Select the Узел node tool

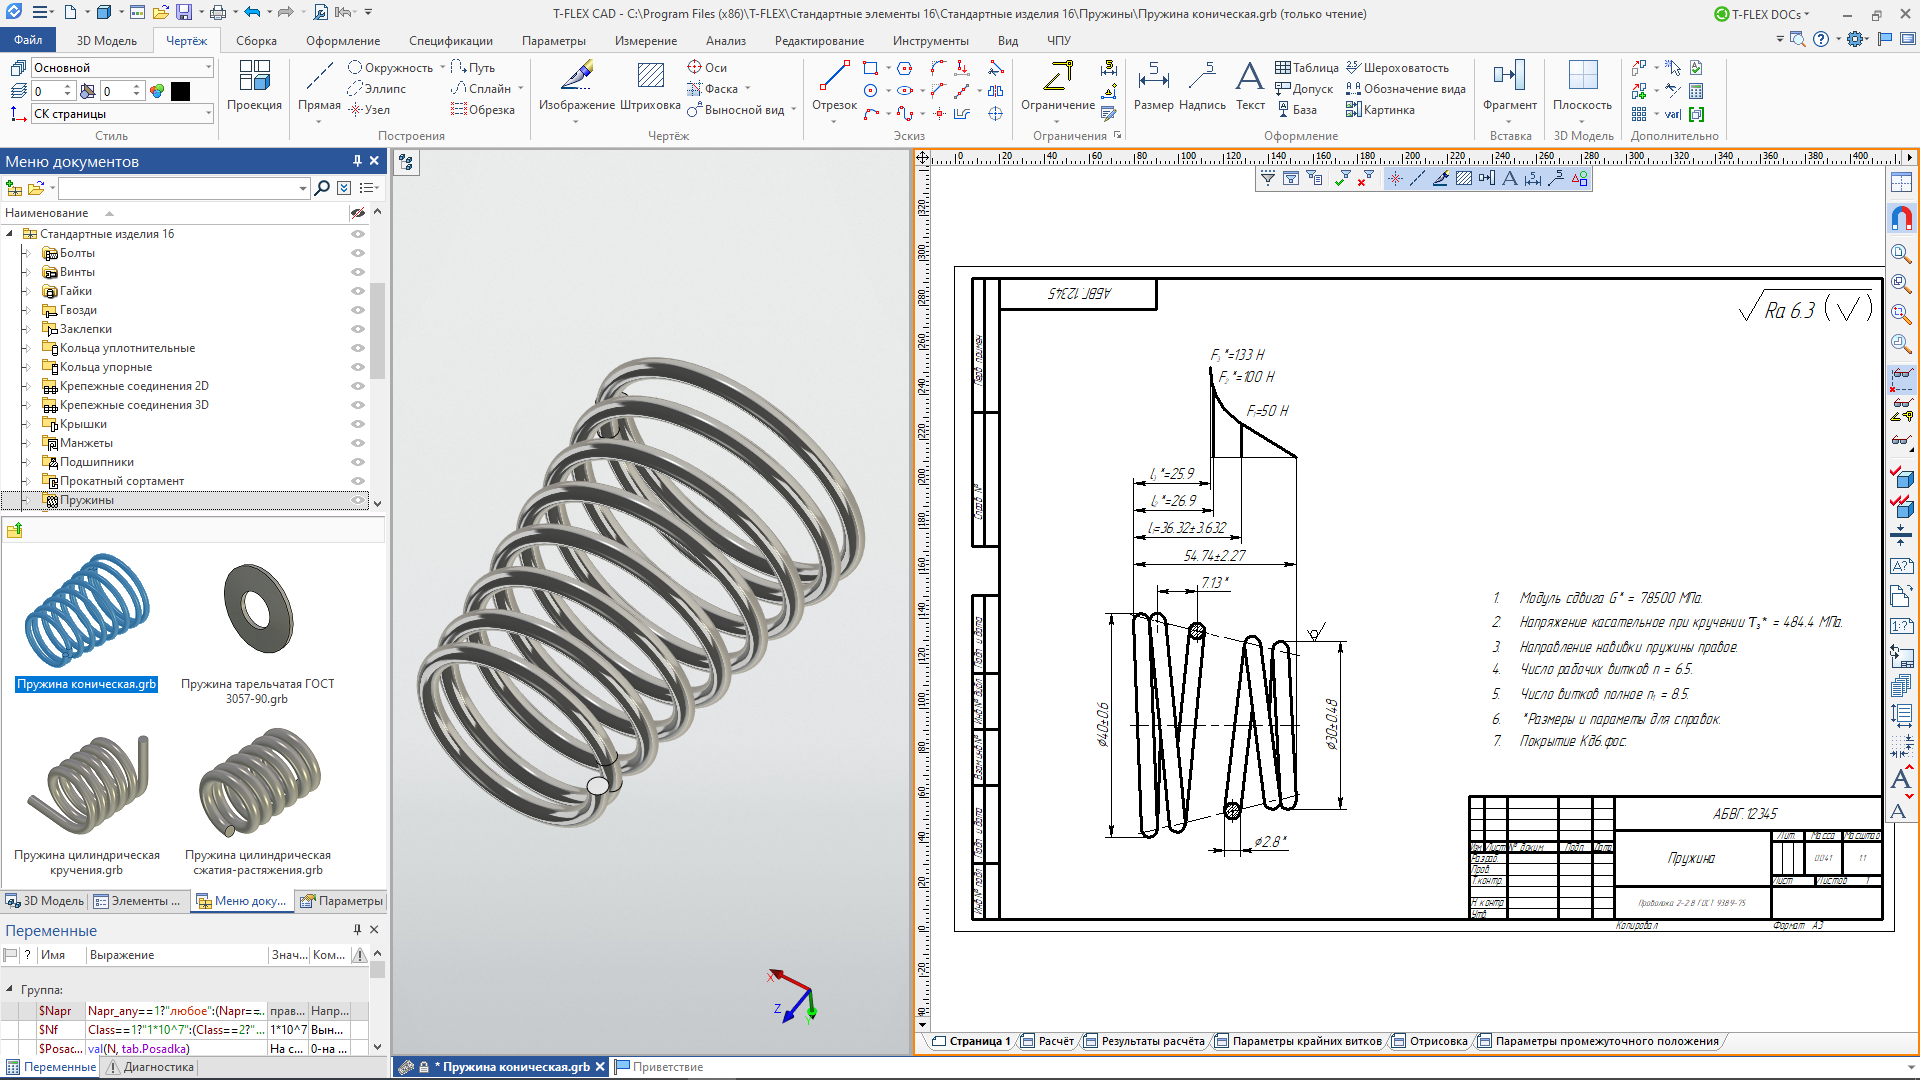pos(369,110)
